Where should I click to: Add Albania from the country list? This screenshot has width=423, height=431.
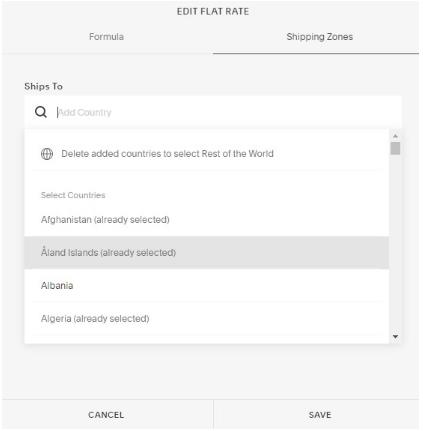click(x=206, y=285)
